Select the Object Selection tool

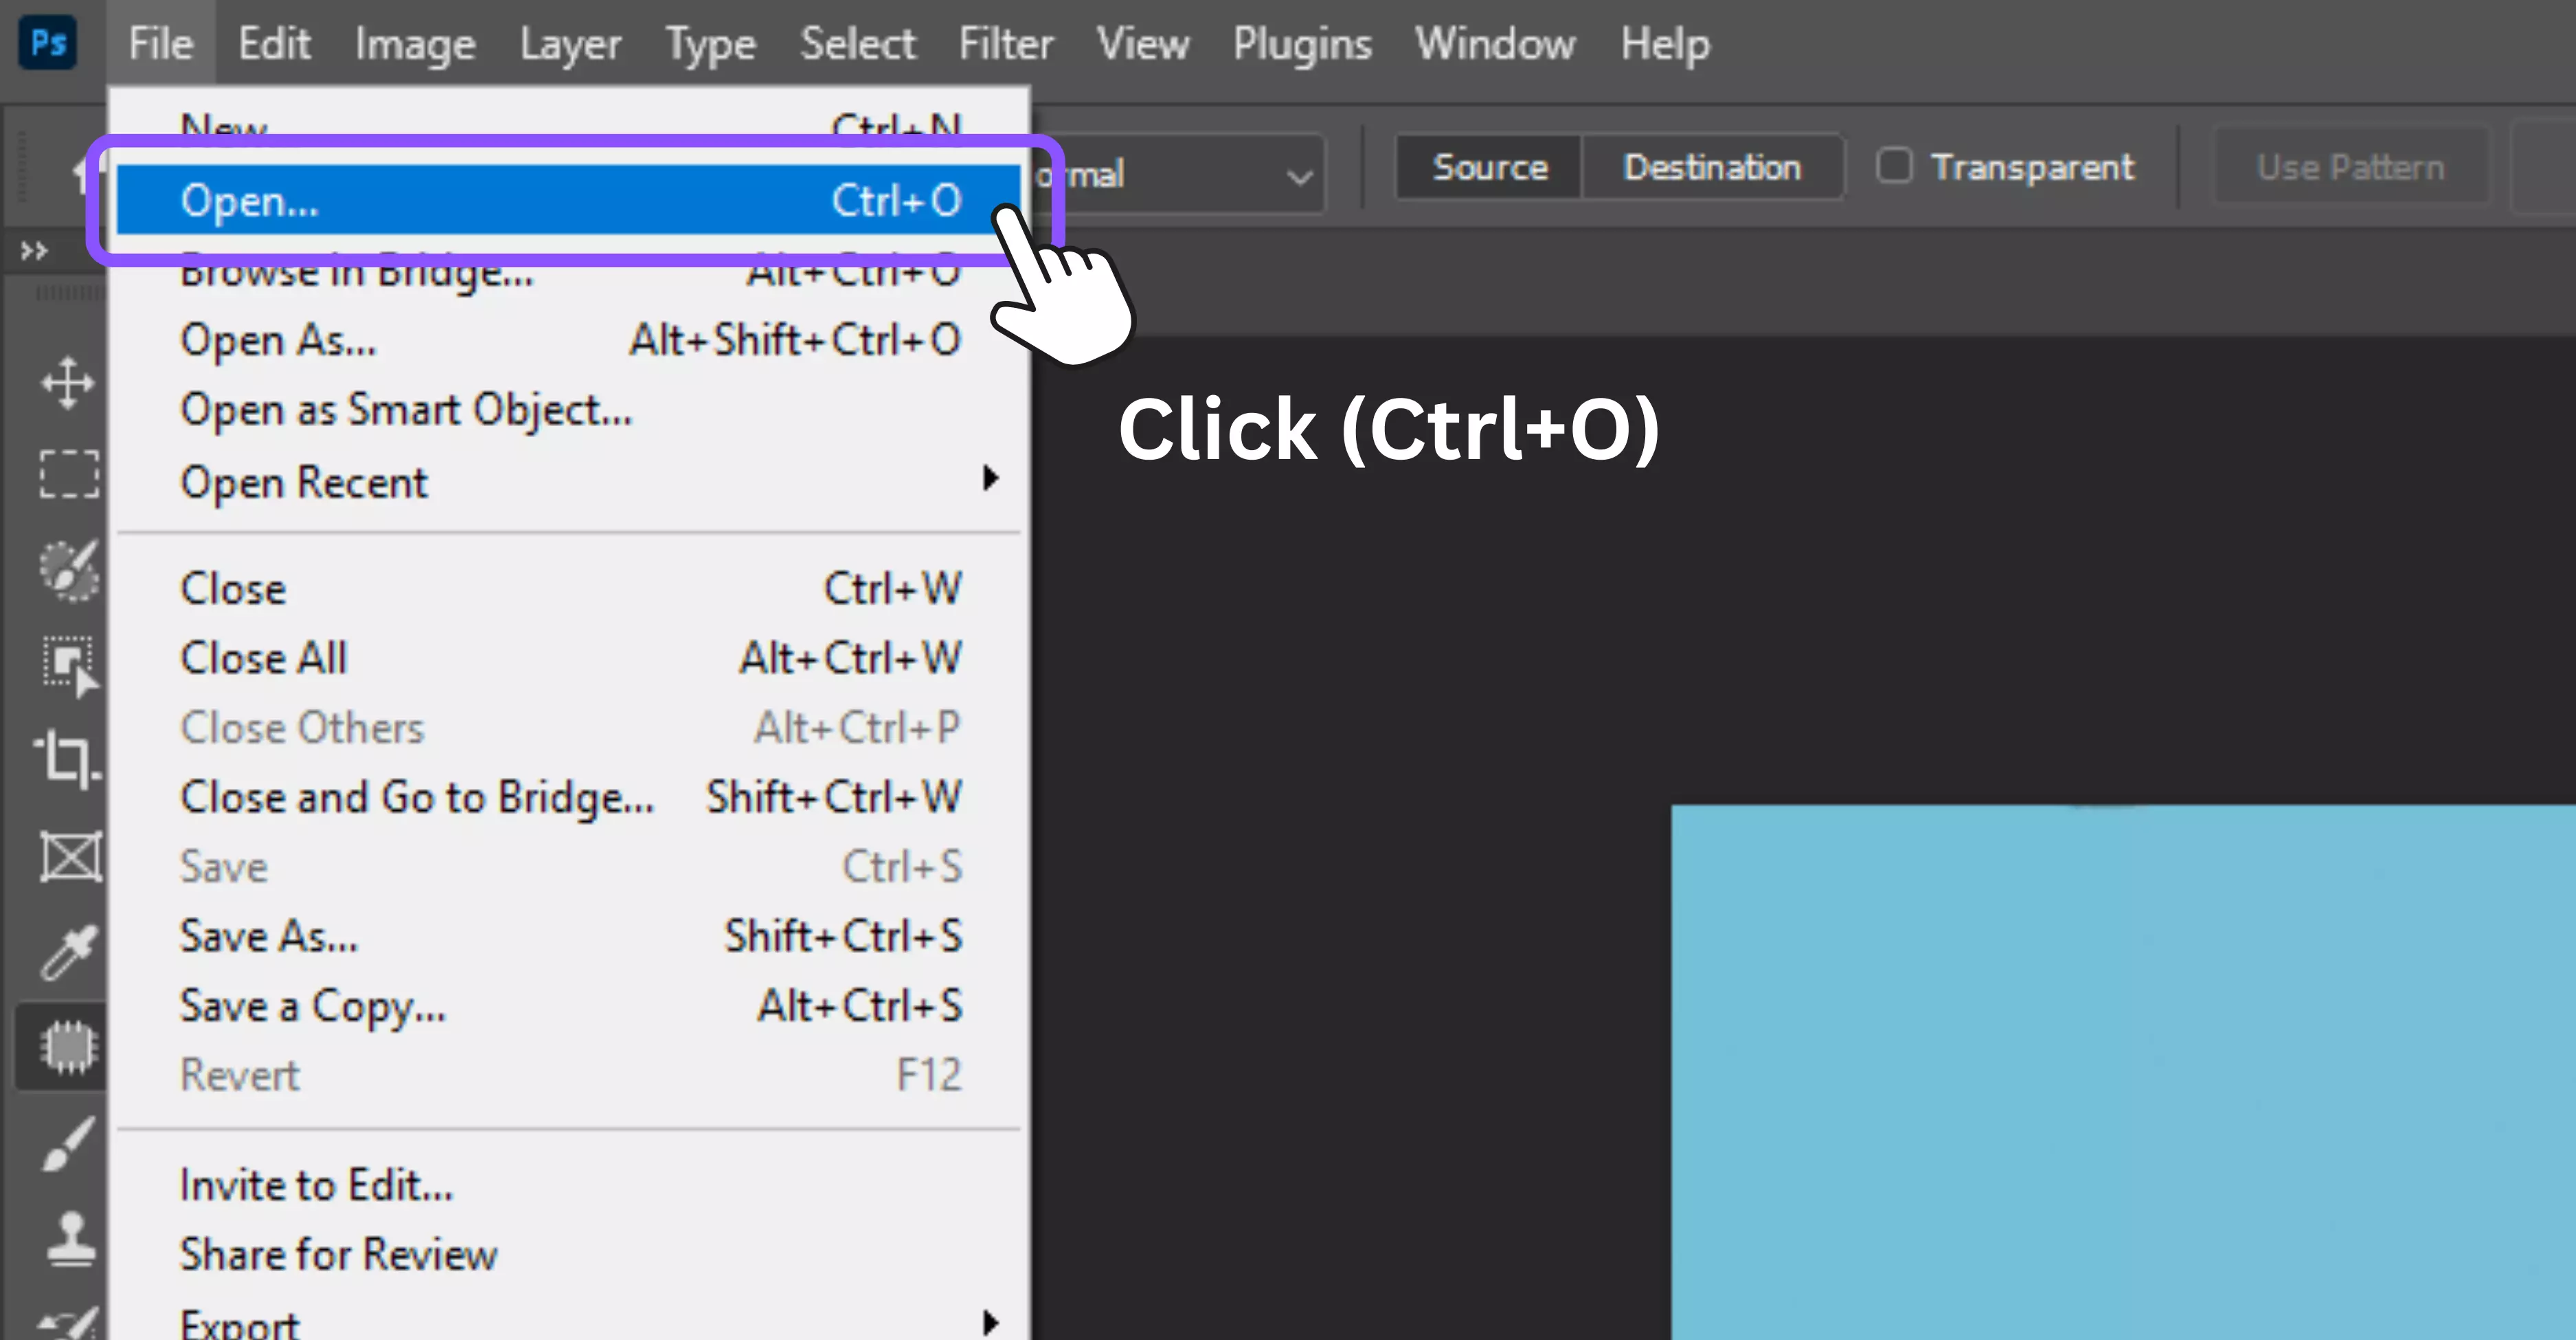coord(70,663)
